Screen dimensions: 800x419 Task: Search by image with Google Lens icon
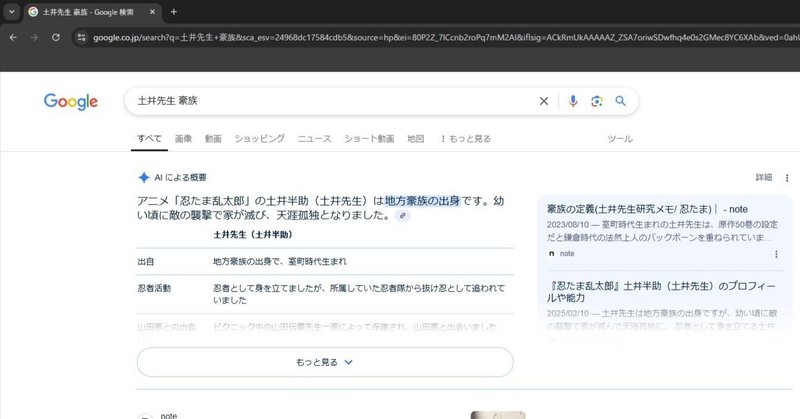596,101
